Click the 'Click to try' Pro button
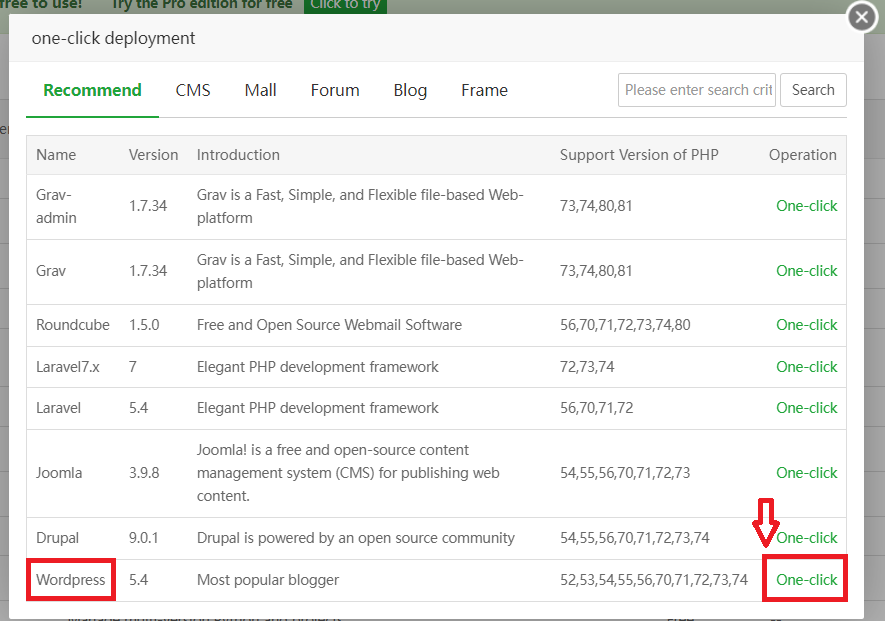The image size is (885, 621). click(x=345, y=5)
